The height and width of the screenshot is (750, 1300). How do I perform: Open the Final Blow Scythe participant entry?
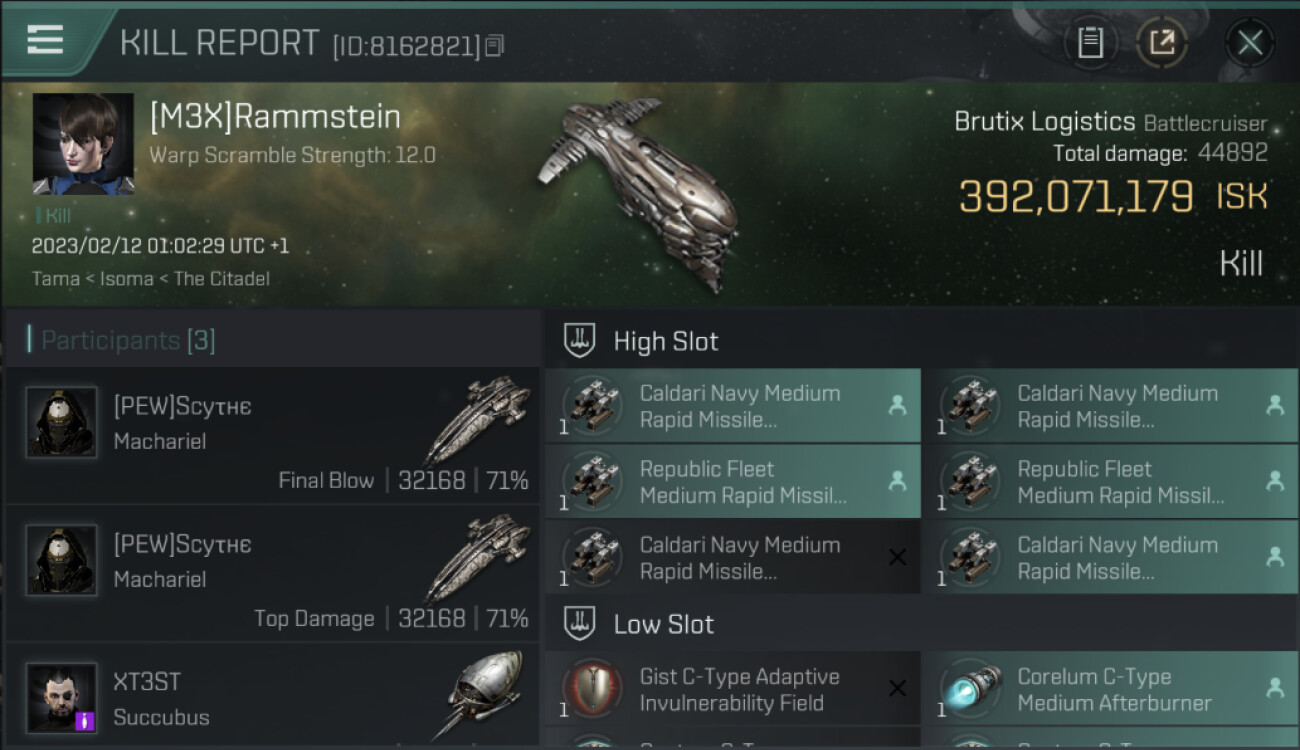click(x=272, y=436)
